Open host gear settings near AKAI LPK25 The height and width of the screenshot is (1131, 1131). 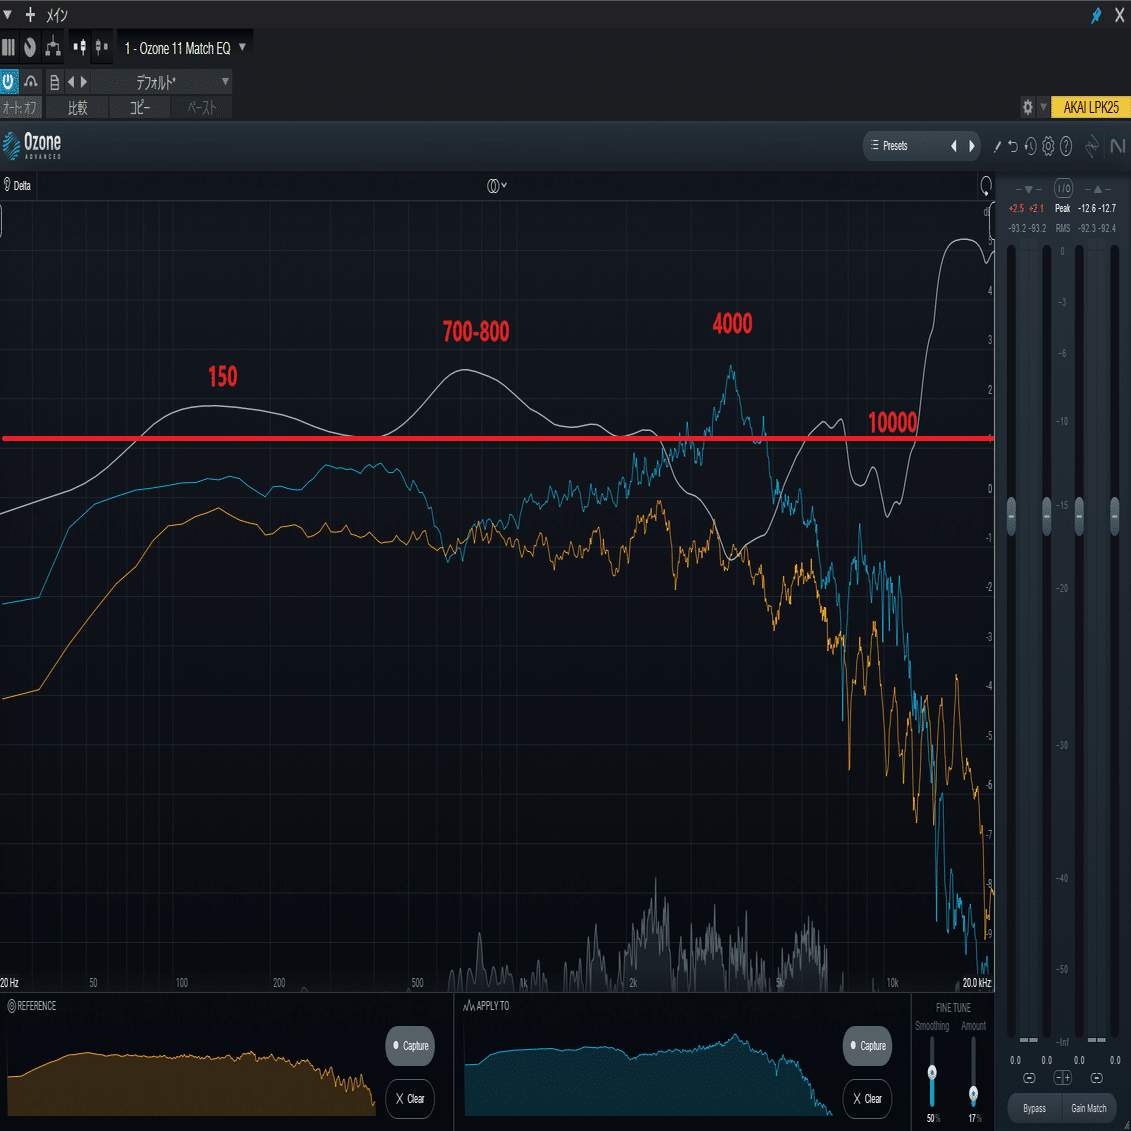[1028, 107]
